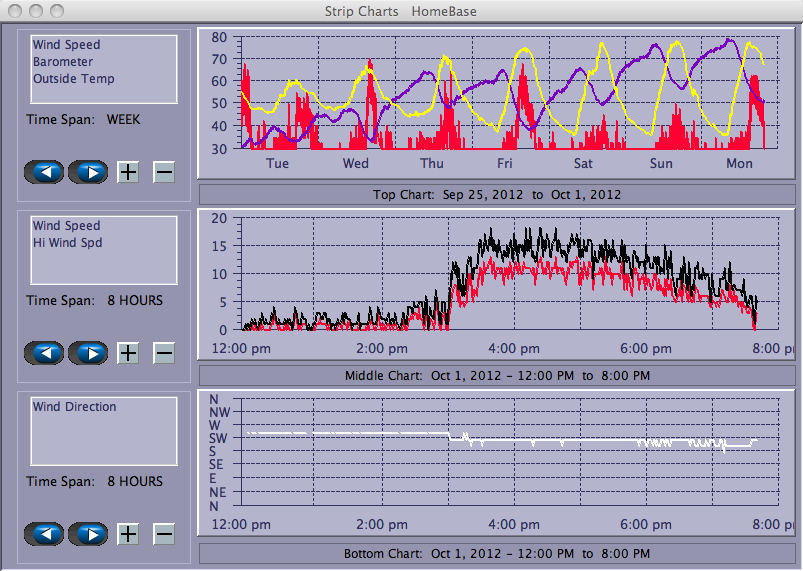Screen dimensions: 803x571
Task: Select Wind Direction in the bottom list
Action: click(74, 407)
